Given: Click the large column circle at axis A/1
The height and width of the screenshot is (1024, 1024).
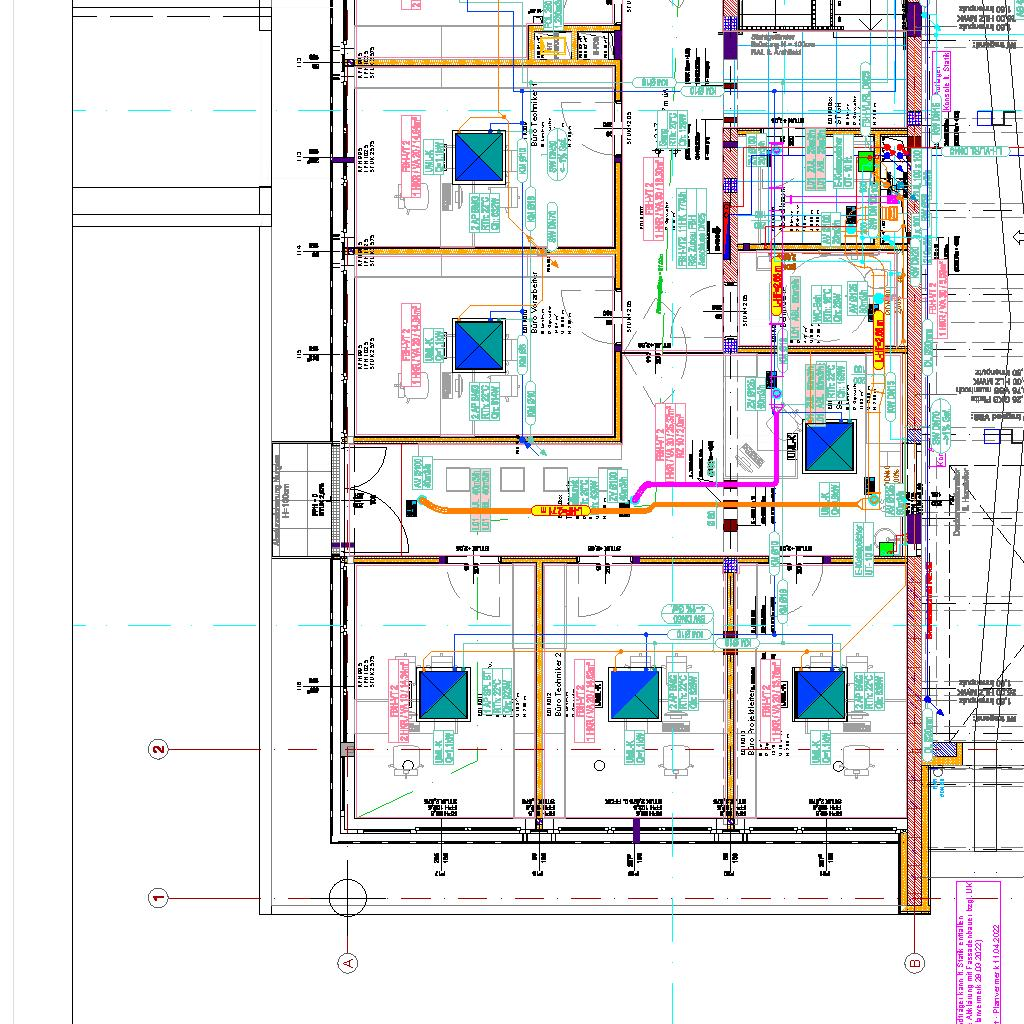Looking at the screenshot, I should (348, 898).
